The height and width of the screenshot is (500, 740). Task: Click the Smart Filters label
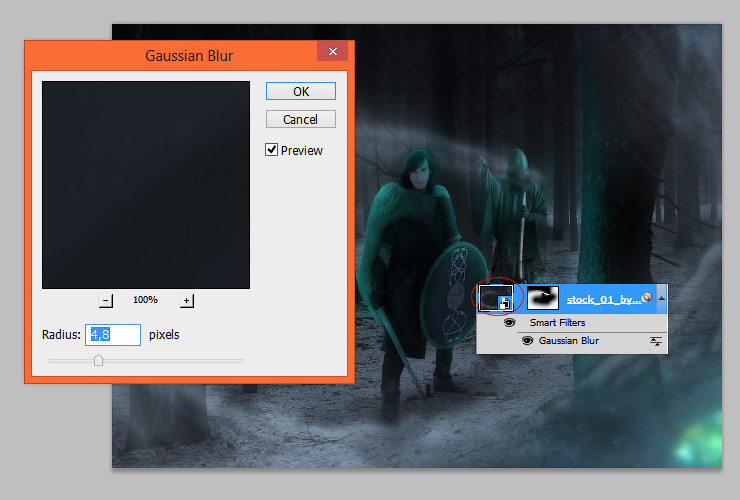tap(557, 322)
